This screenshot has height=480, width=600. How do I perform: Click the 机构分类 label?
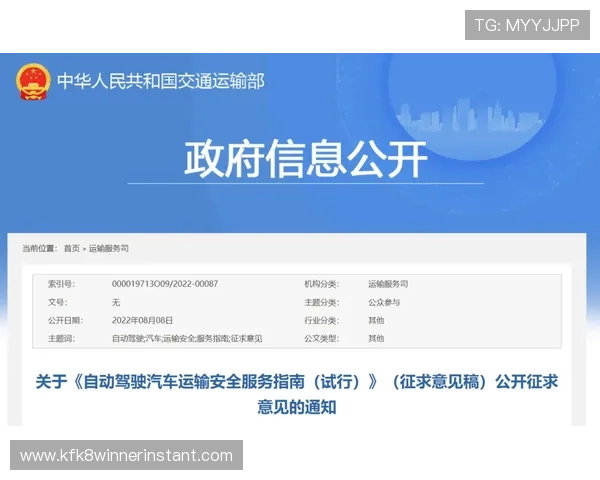322,284
